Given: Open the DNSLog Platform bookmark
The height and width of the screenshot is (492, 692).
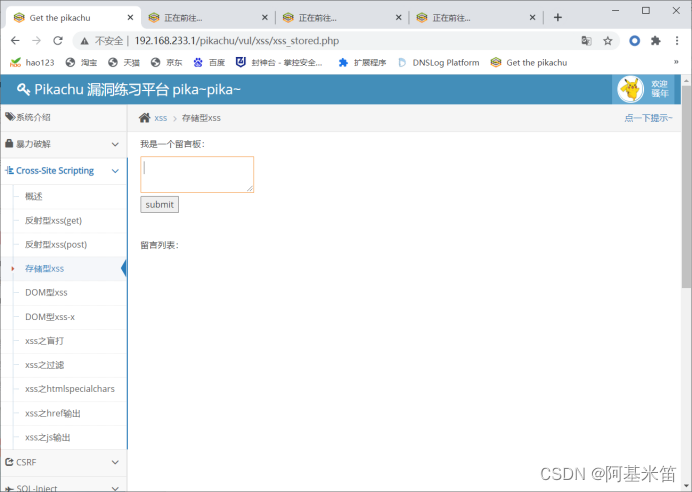Looking at the screenshot, I should (x=439, y=63).
